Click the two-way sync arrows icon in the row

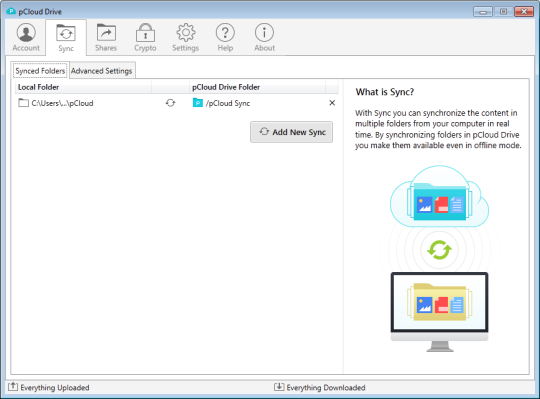(170, 103)
